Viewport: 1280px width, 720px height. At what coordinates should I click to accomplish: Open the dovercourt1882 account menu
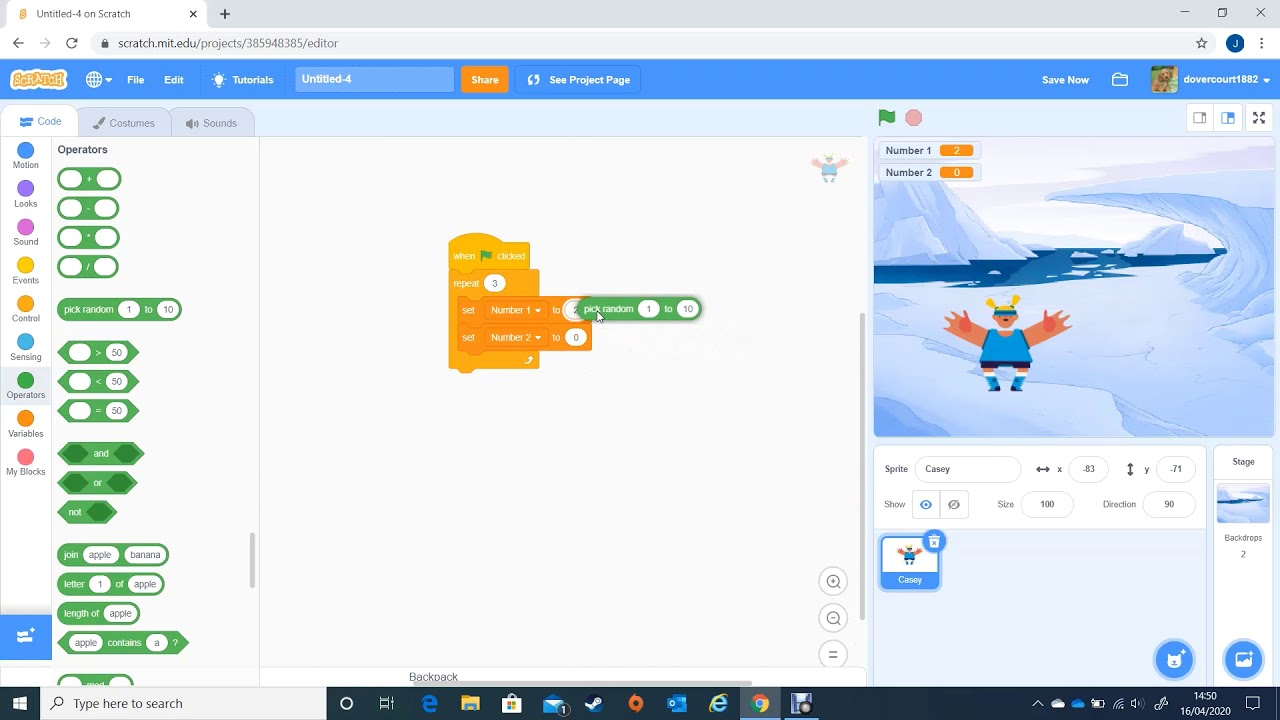[x=1211, y=80]
